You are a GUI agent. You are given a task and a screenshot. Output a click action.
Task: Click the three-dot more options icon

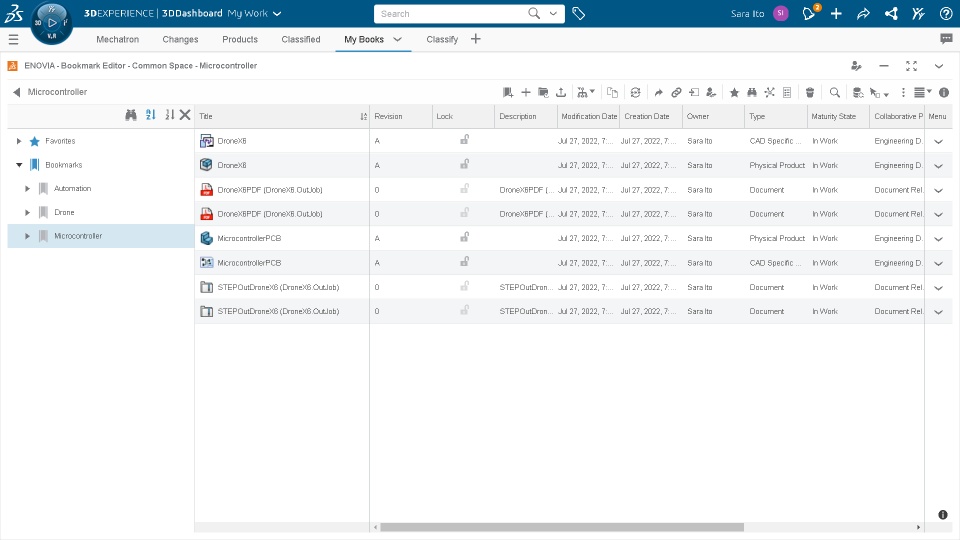click(x=903, y=92)
